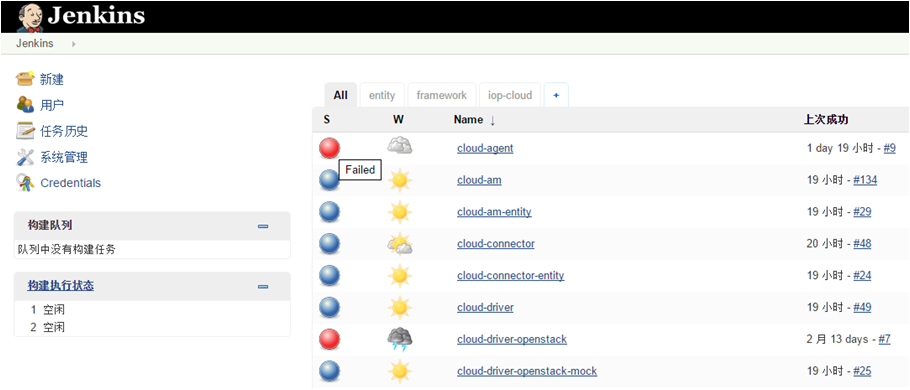Open build #48 of cloud-connector

[x=862, y=244]
